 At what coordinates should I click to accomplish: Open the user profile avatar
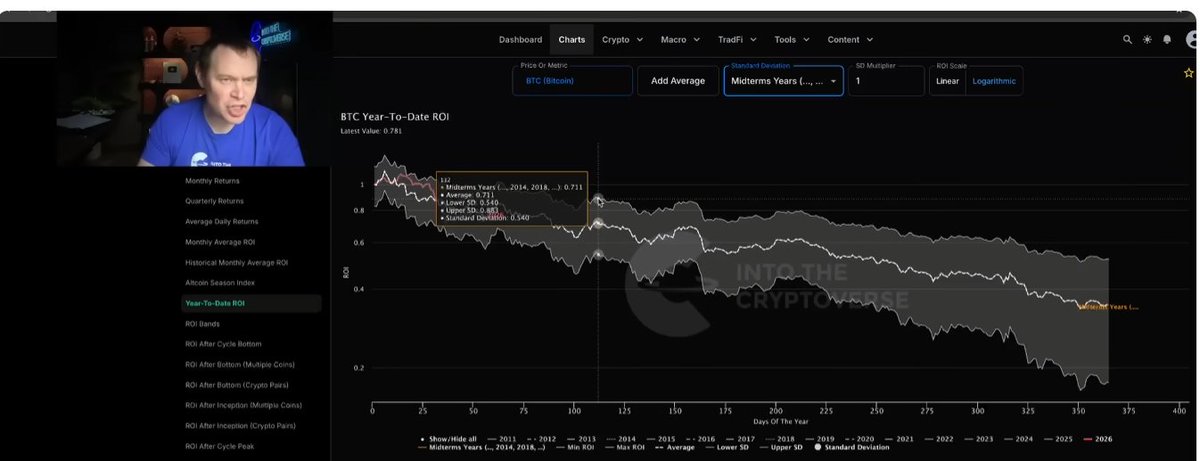[x=1191, y=40]
